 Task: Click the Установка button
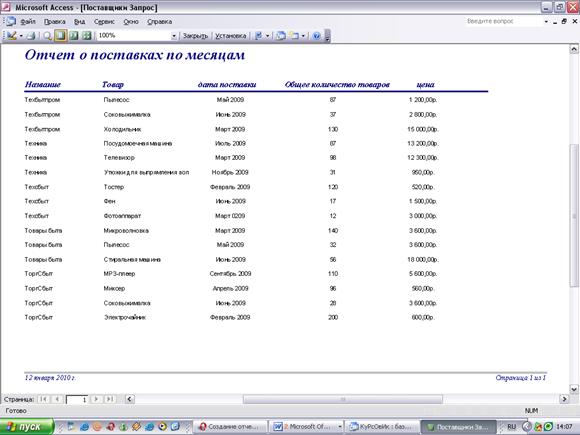point(230,36)
